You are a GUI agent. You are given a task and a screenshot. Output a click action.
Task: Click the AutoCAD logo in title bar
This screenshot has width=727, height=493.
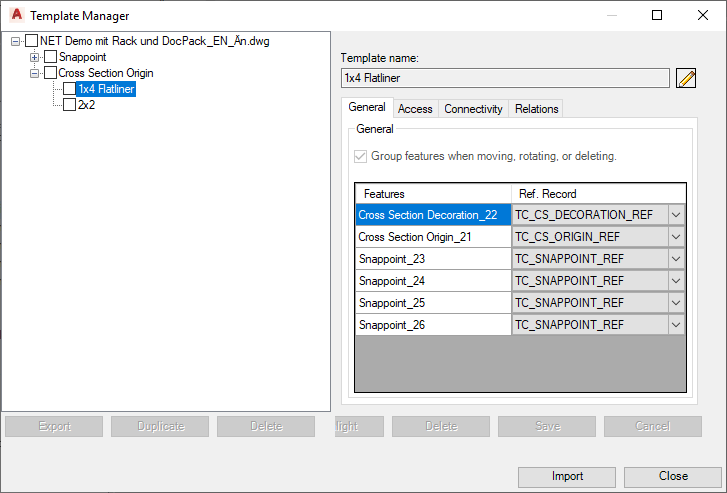14,15
